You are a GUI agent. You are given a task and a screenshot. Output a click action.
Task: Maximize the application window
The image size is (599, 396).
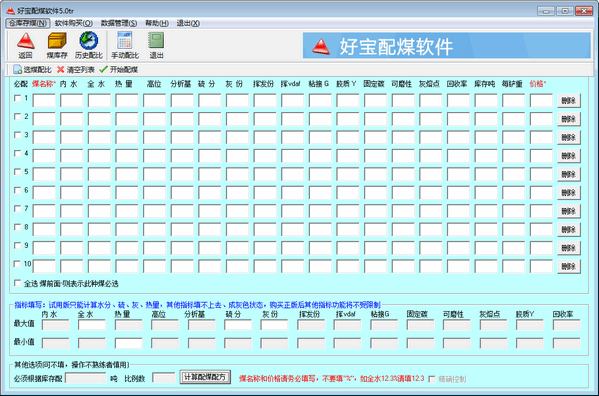[565, 11]
